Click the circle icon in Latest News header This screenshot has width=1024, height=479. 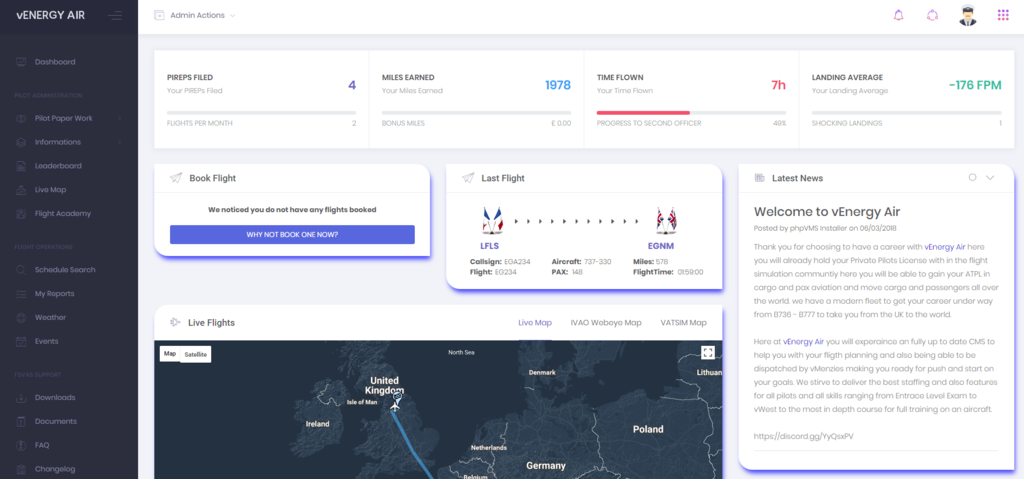pos(972,177)
